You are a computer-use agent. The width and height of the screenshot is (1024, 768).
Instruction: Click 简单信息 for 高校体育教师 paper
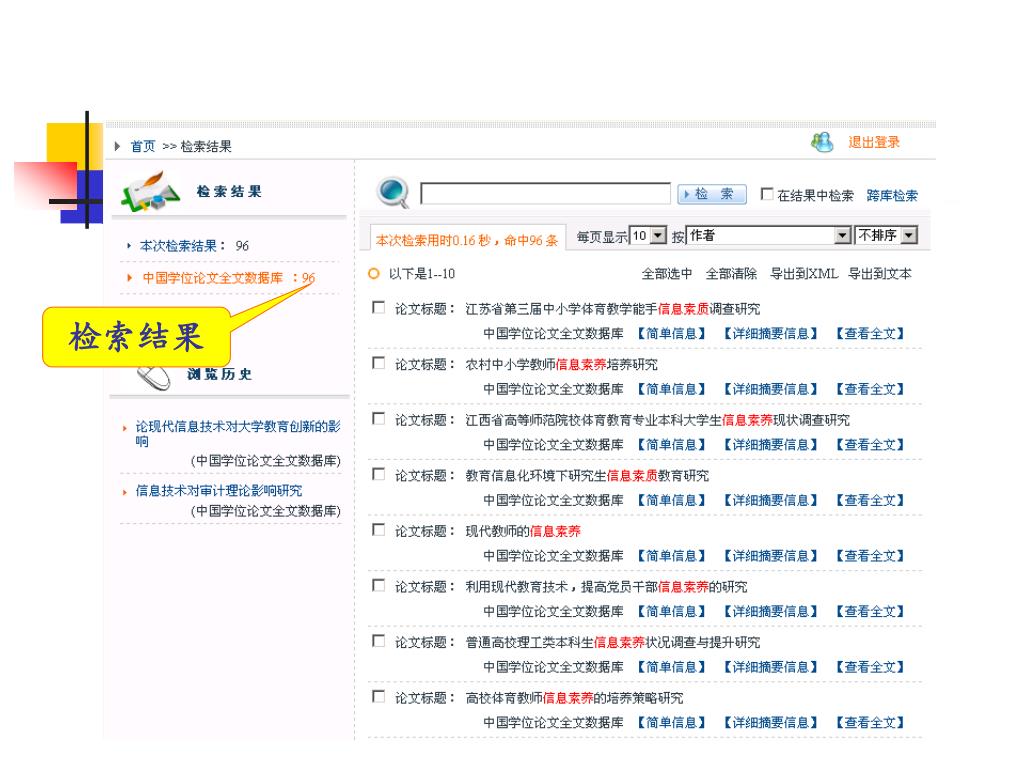point(671,722)
